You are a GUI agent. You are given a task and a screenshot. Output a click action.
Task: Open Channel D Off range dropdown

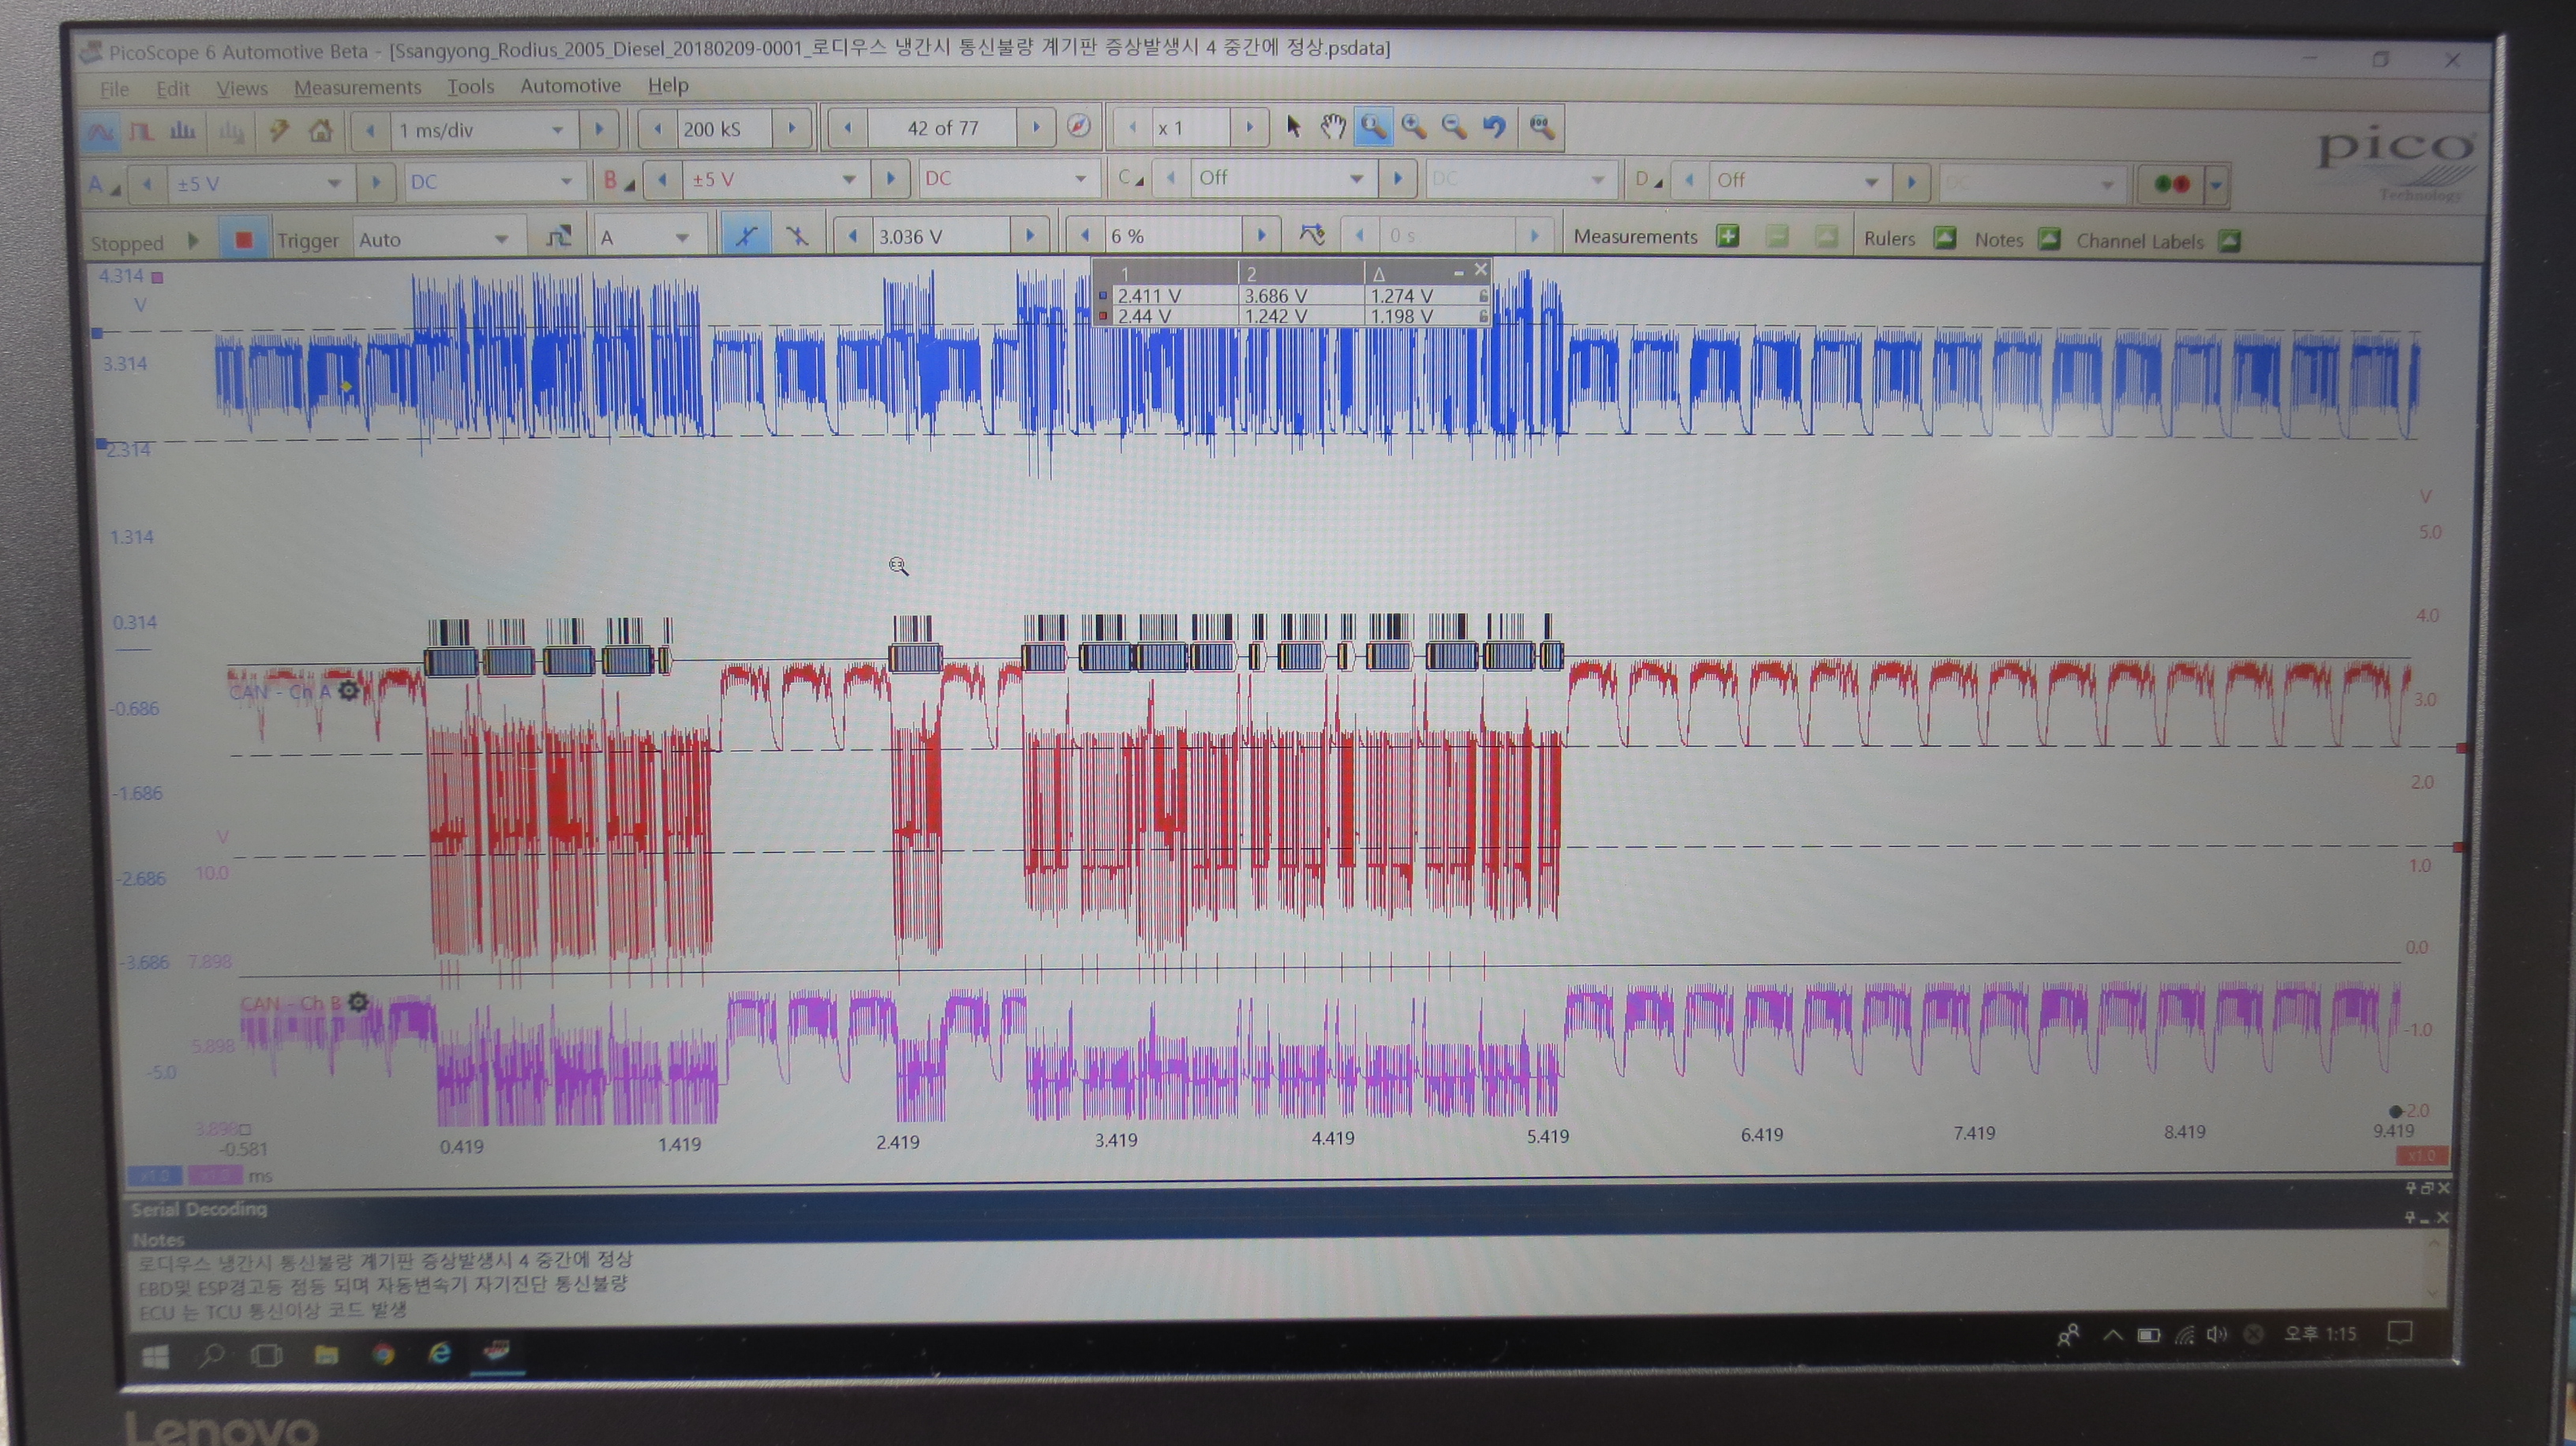tap(1871, 182)
